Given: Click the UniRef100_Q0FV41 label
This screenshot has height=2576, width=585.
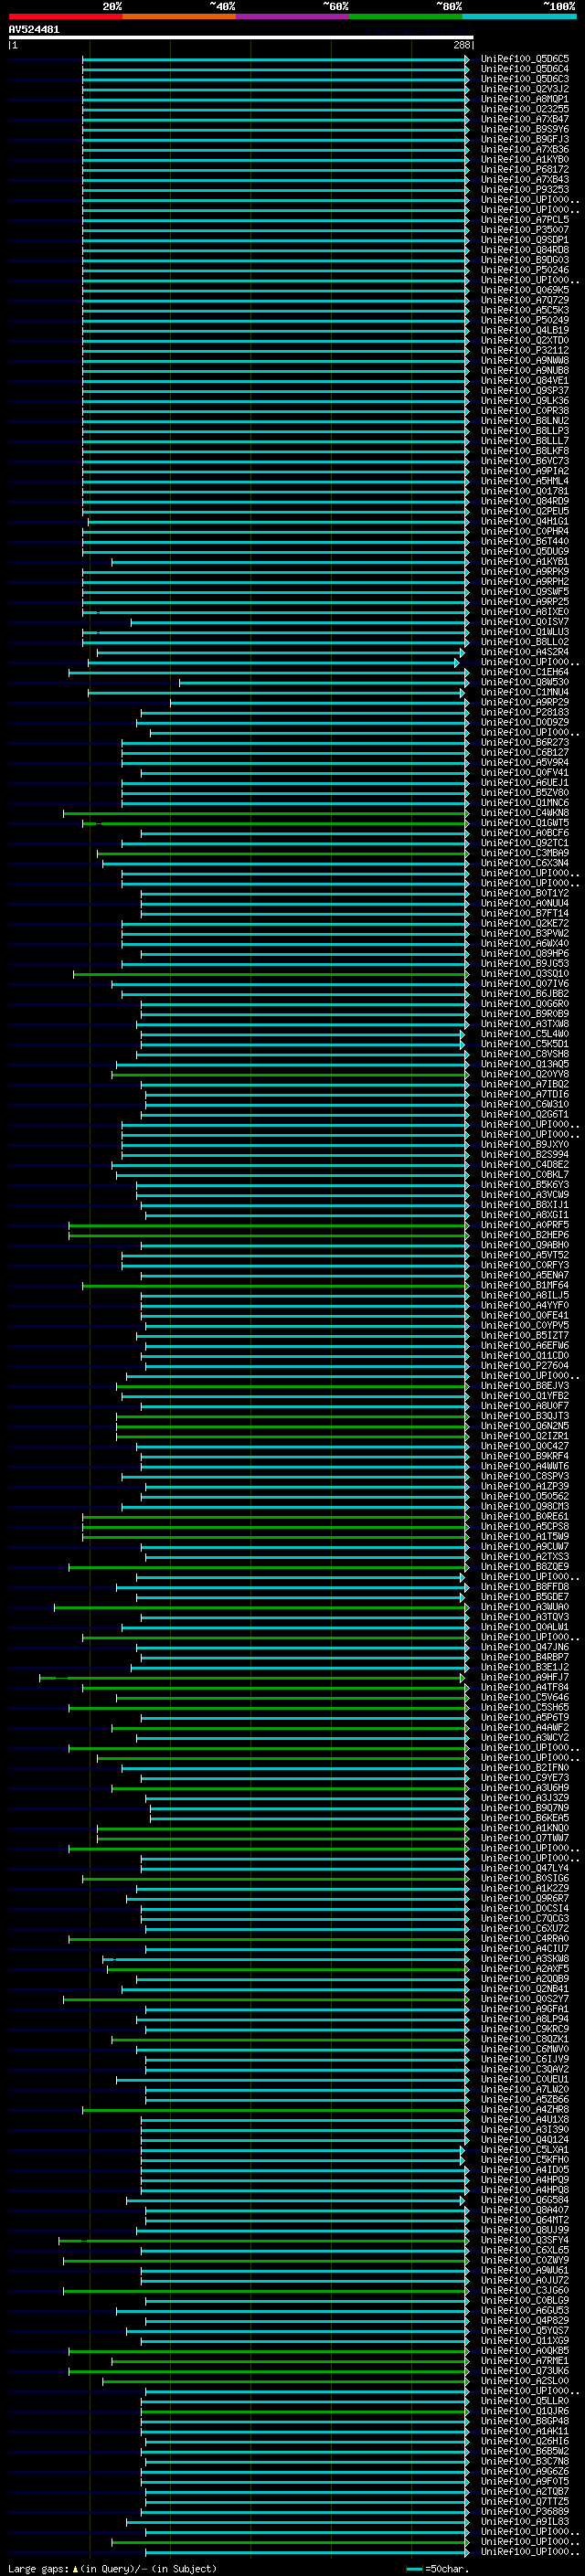Looking at the screenshot, I should pos(525,773).
